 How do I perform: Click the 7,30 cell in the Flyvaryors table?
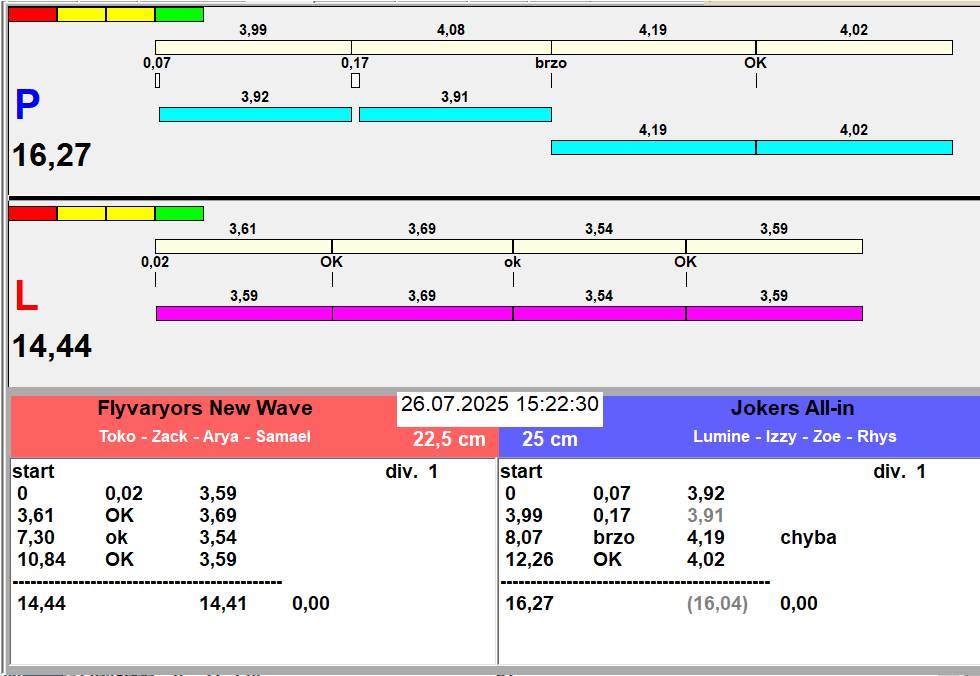click(36, 537)
